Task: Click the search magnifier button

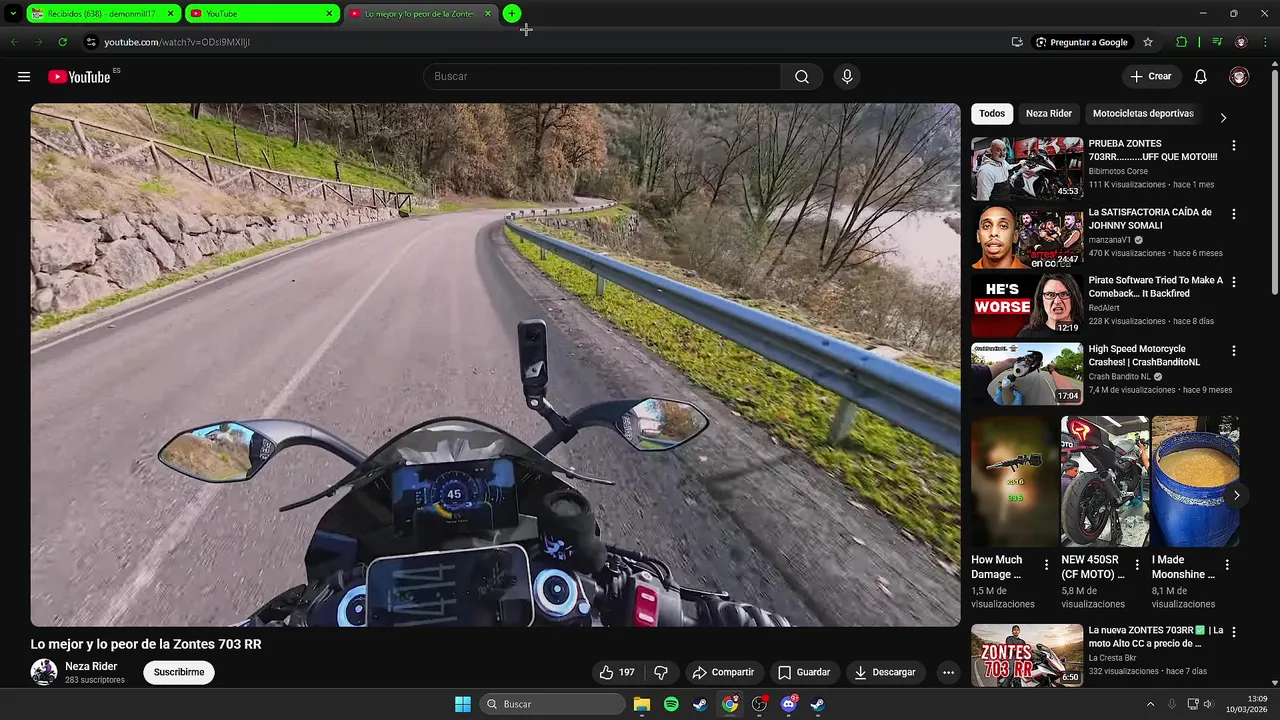Action: 802,77
